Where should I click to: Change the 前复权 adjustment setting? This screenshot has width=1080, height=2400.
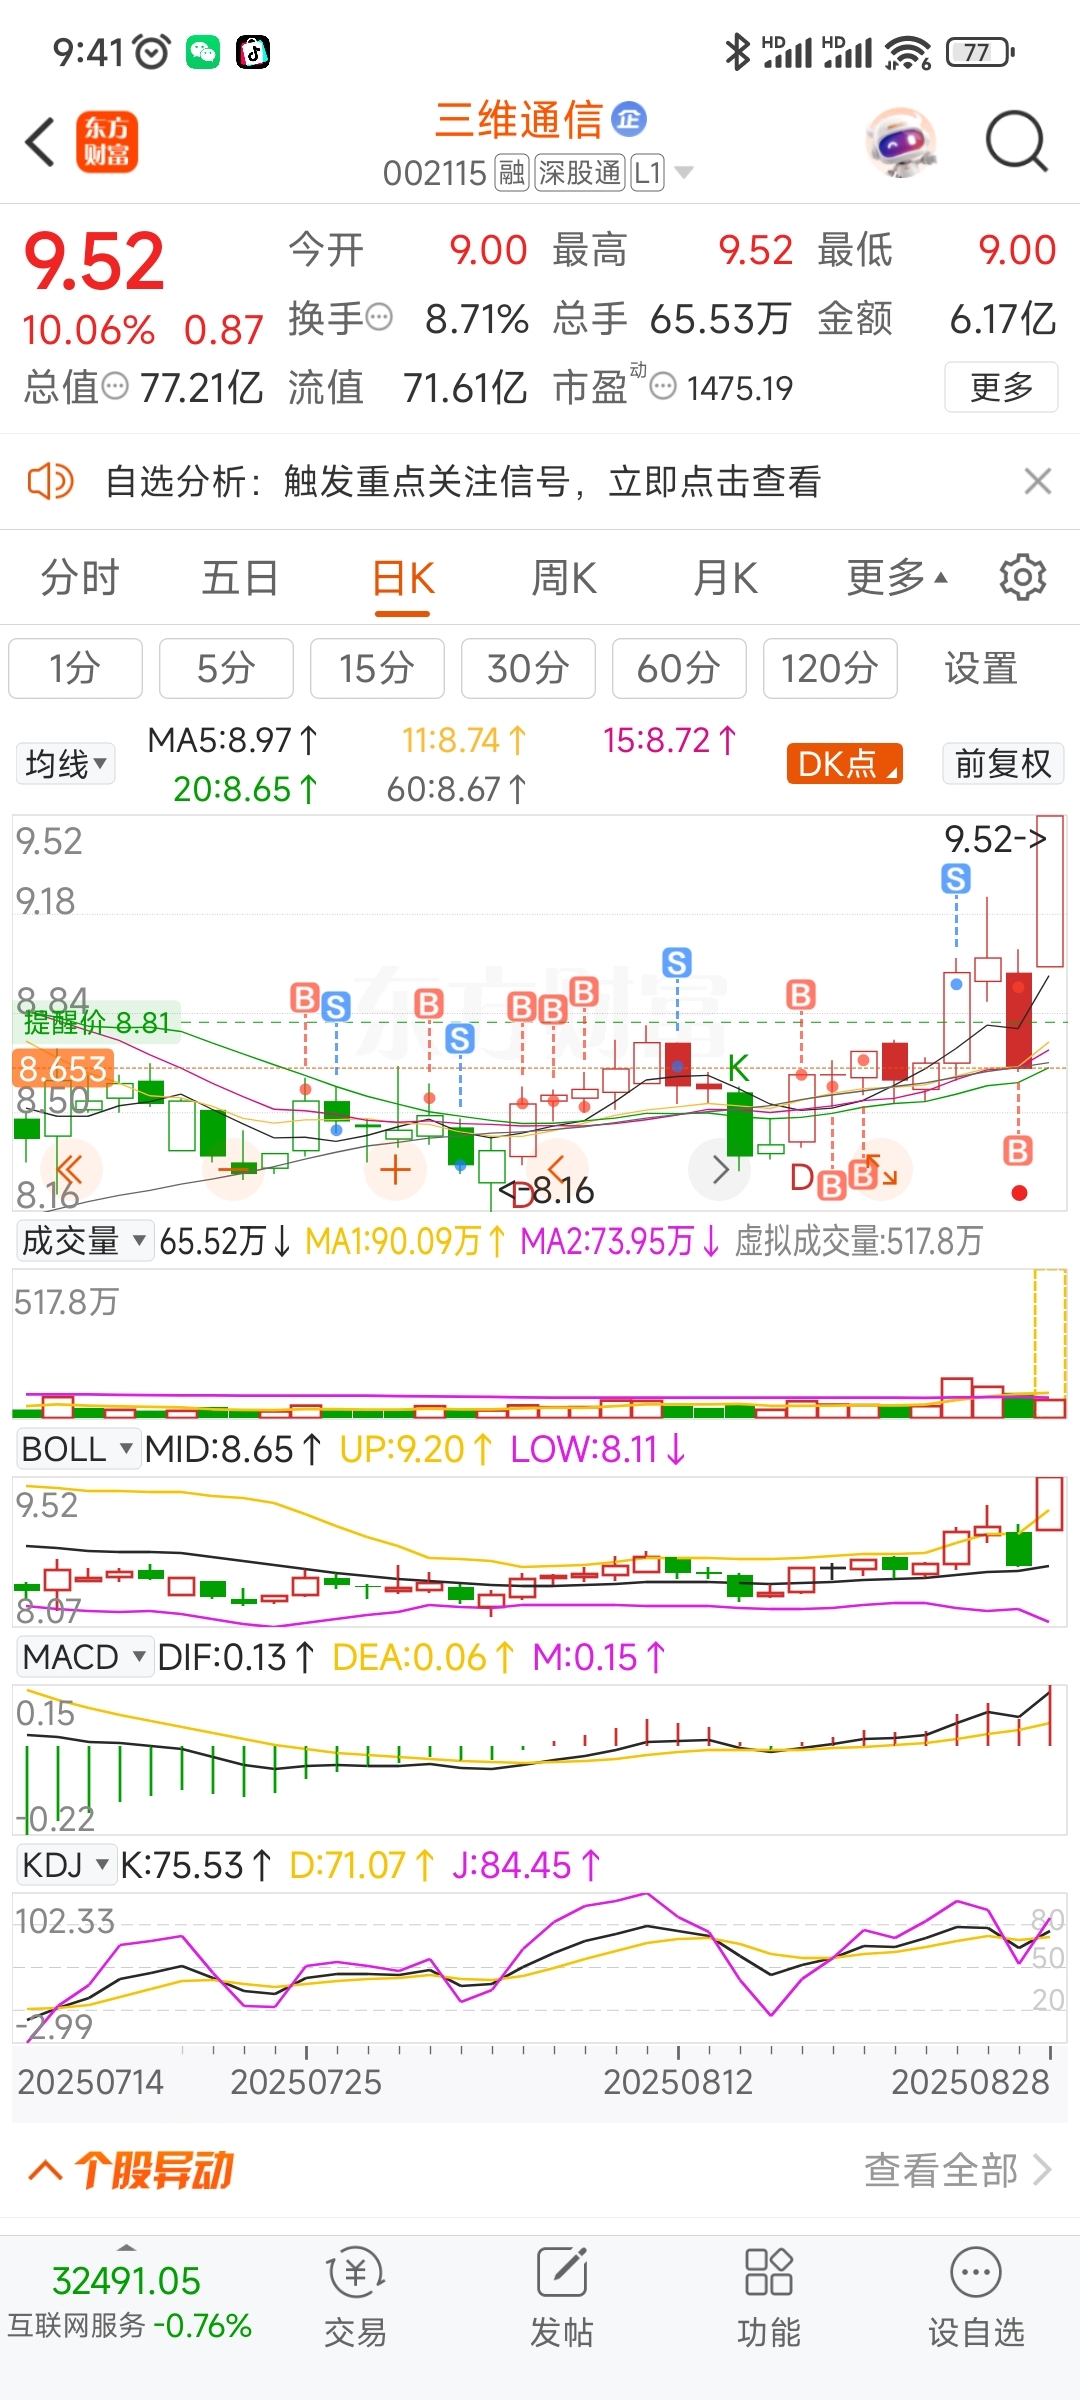[1003, 764]
